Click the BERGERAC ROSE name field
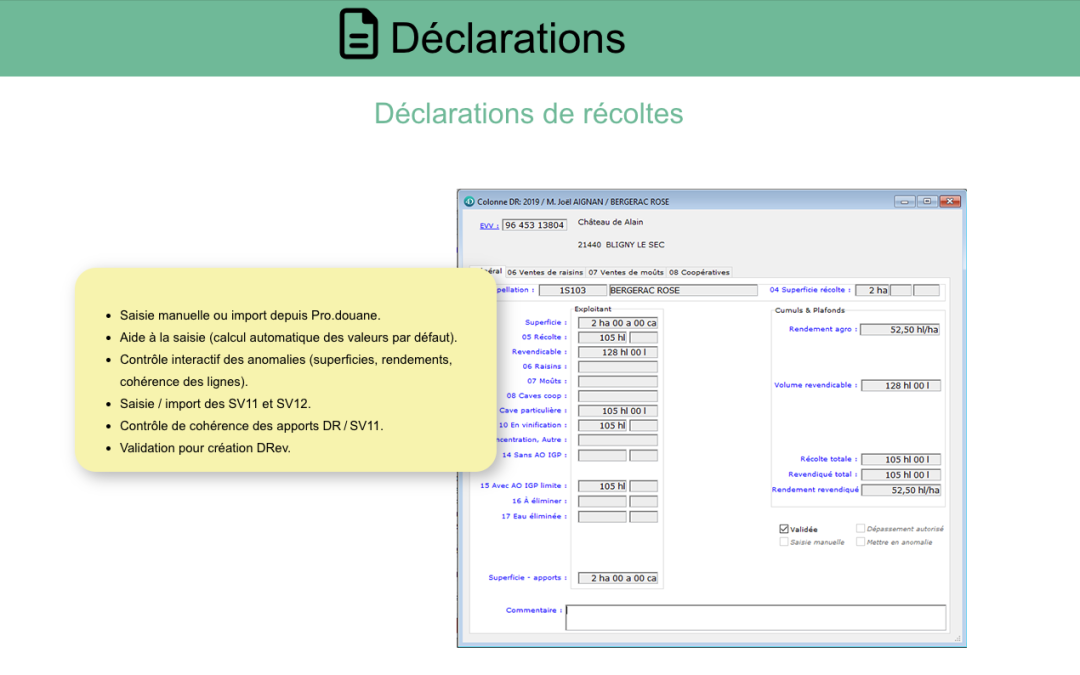The image size is (1080, 675). click(x=683, y=291)
